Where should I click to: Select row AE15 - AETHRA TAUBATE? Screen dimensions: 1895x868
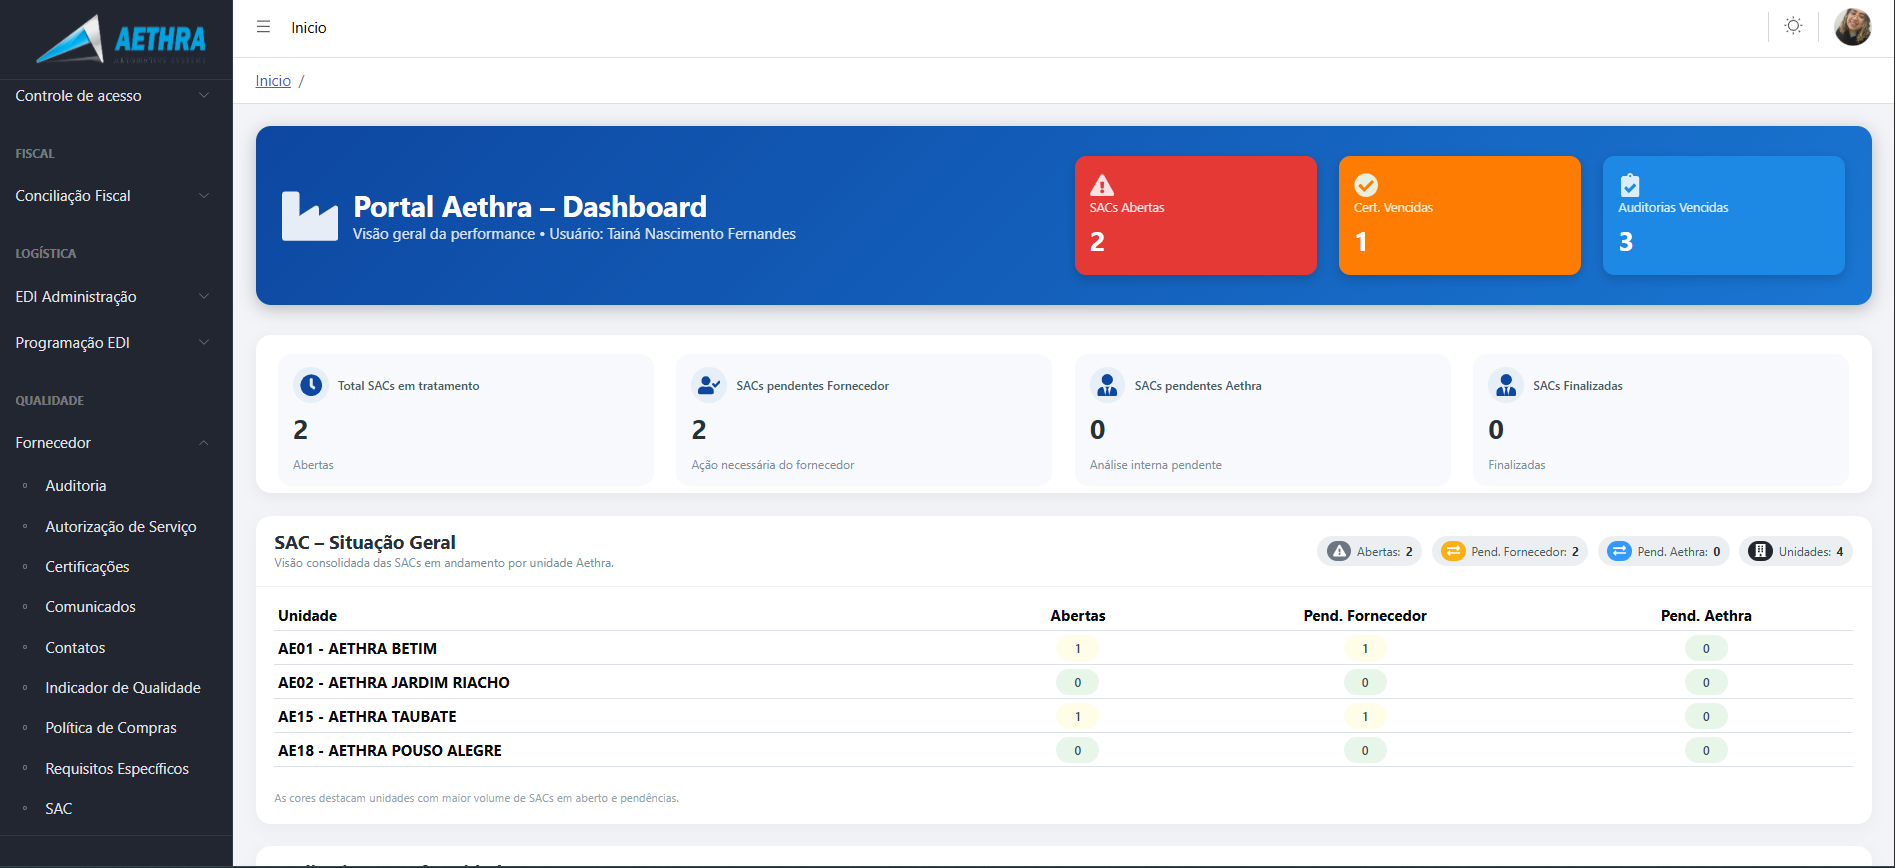(1063, 716)
